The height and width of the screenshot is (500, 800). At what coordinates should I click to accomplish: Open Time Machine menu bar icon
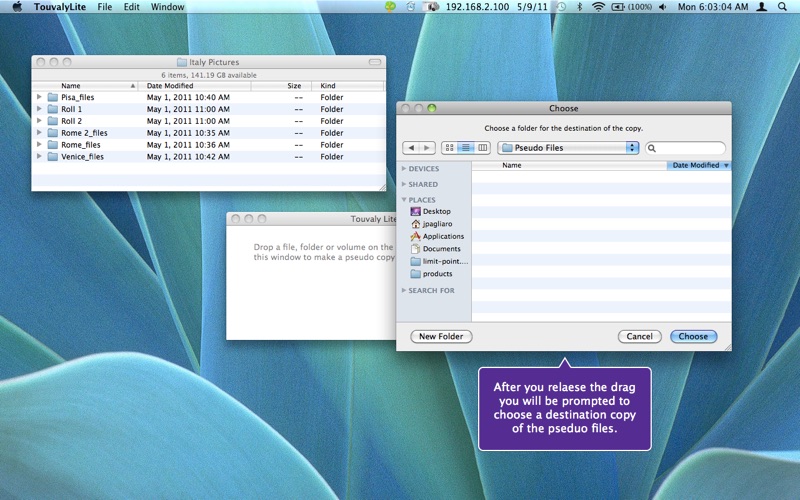[561, 7]
